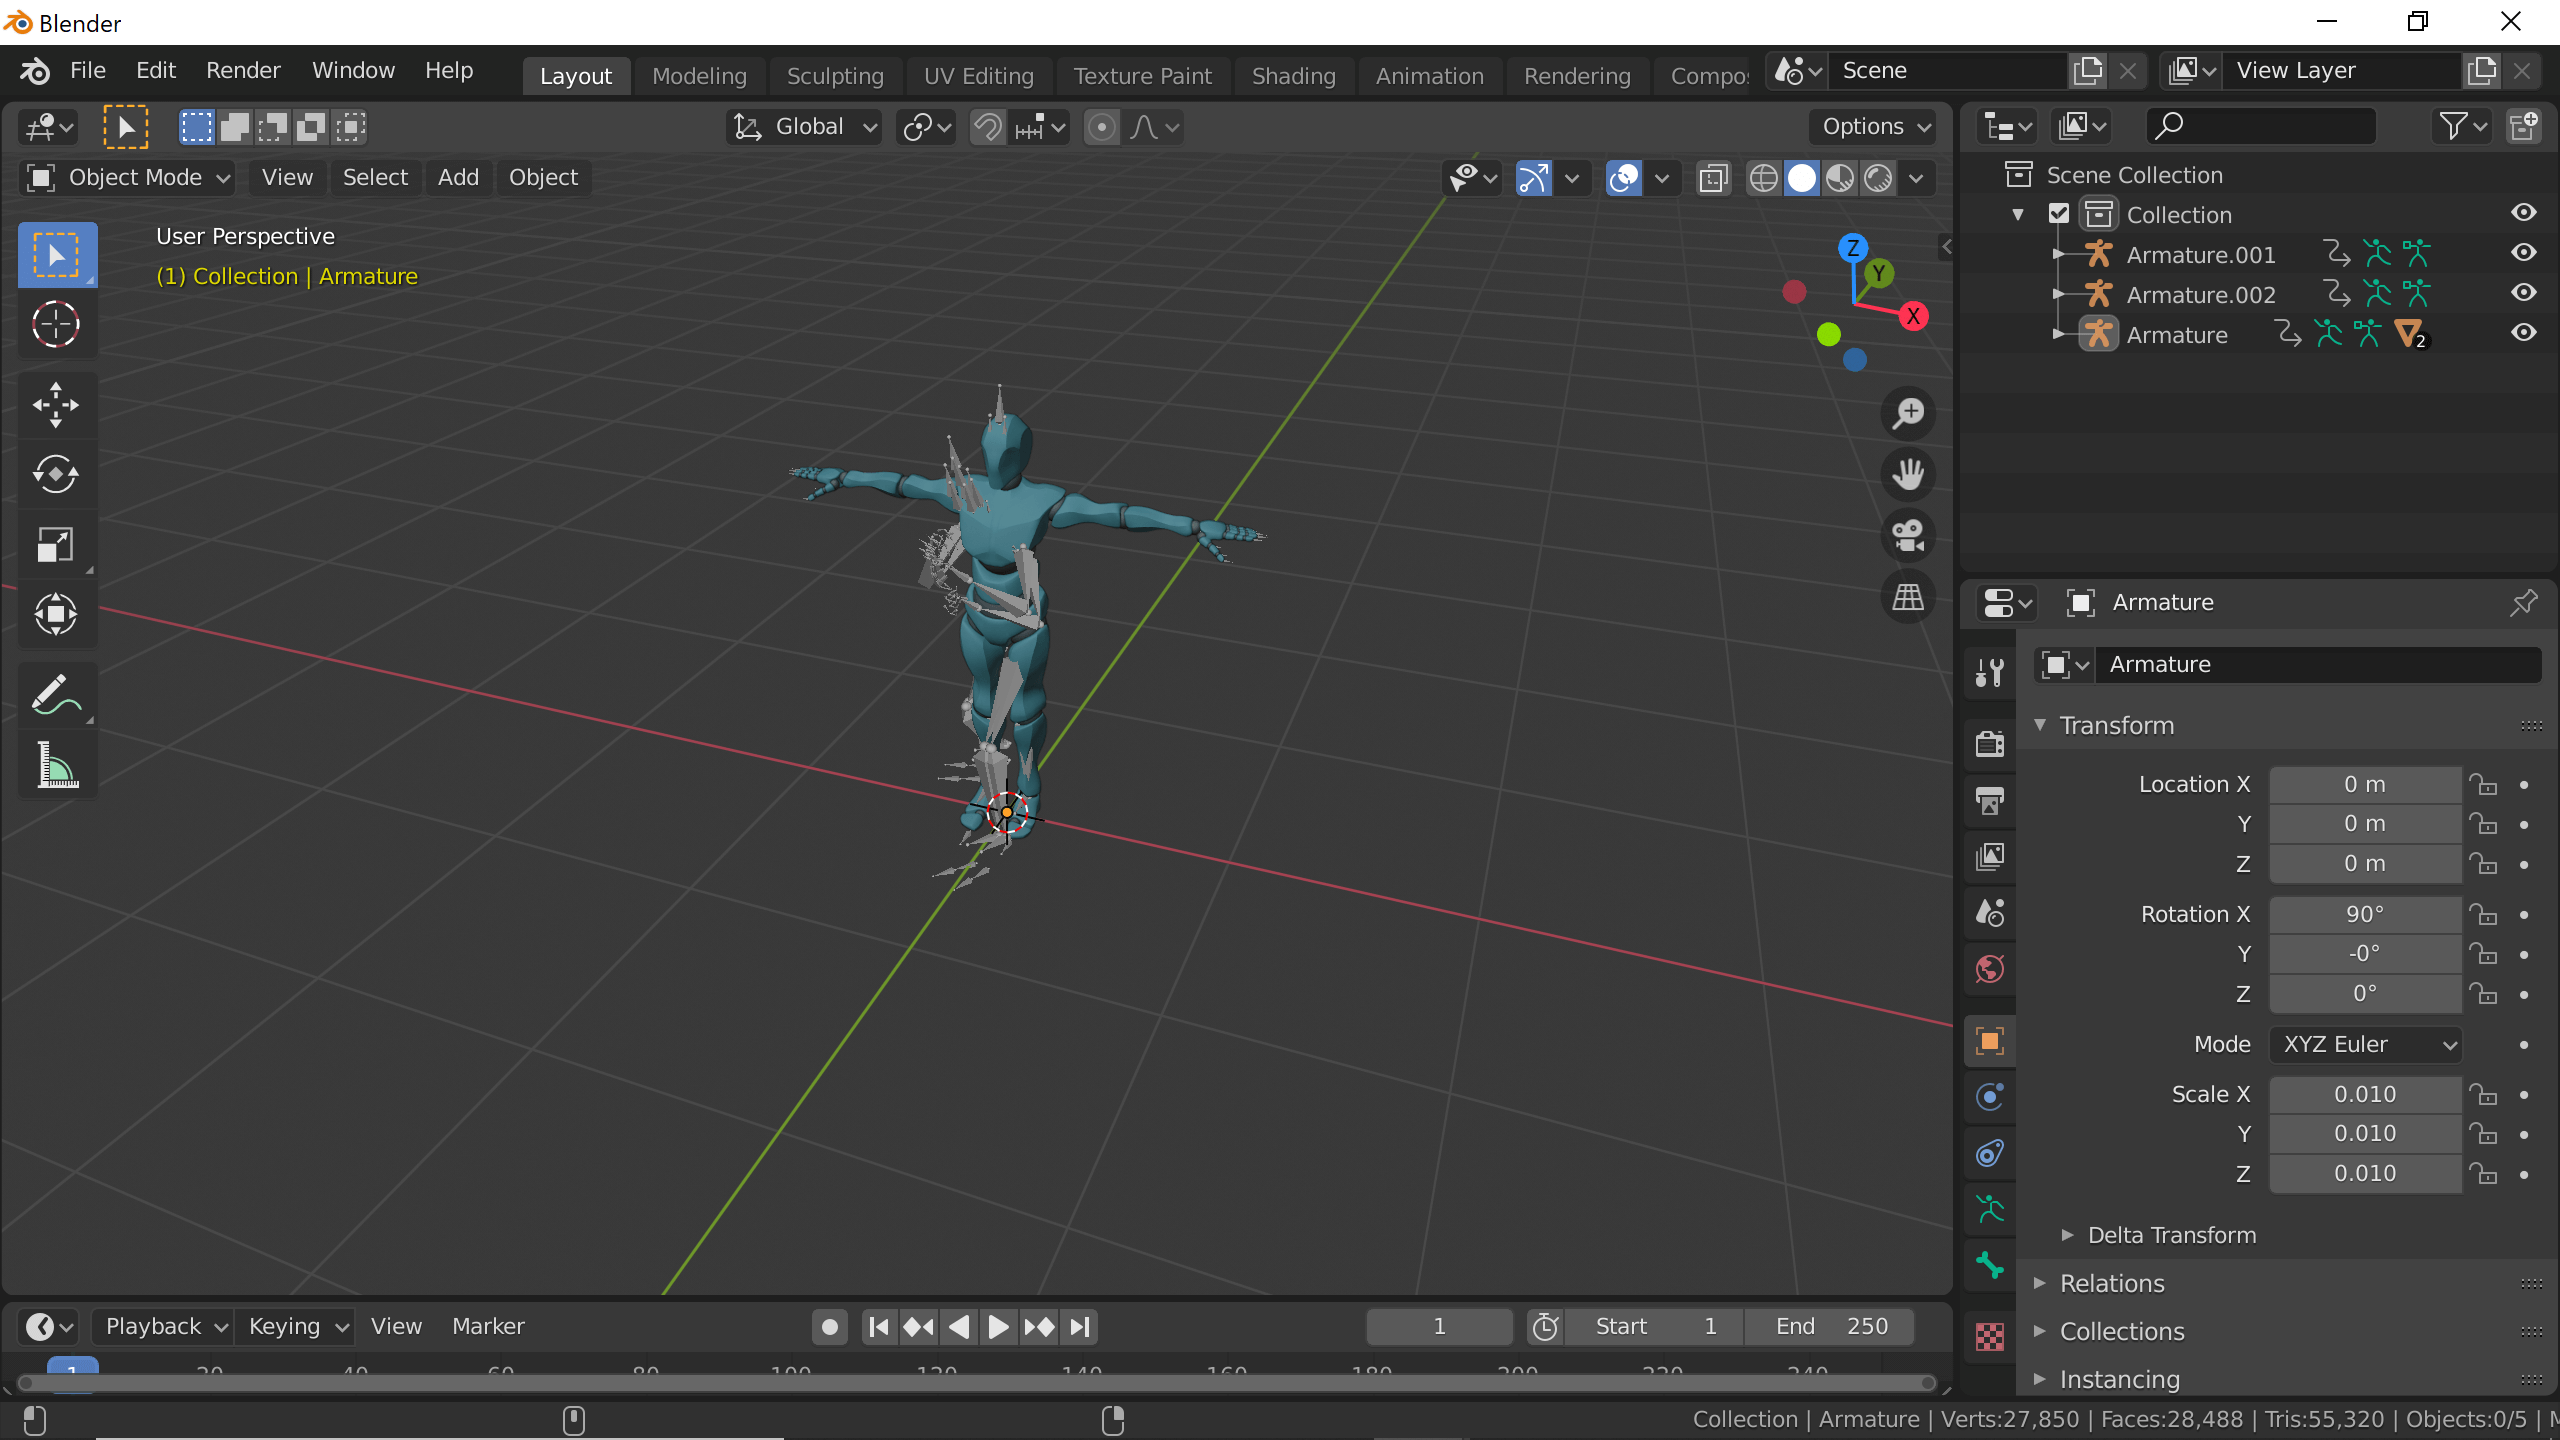Screen dimensions: 2560x1440
Task: Click the pan view hand icon
Action: tap(1908, 474)
